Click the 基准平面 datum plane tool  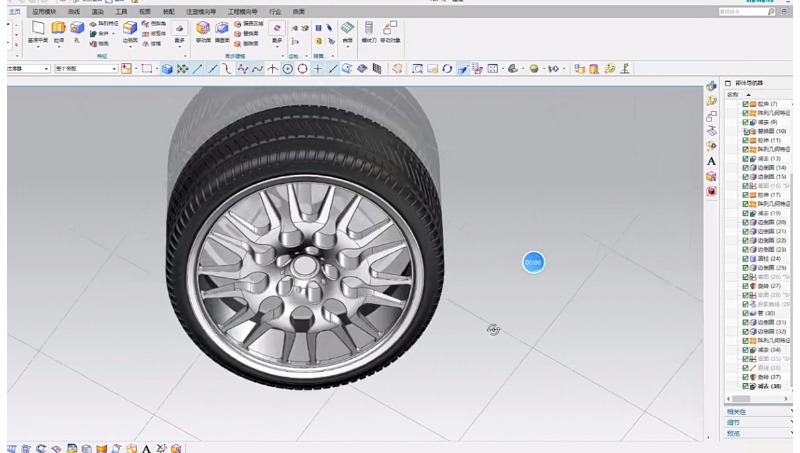(37, 30)
